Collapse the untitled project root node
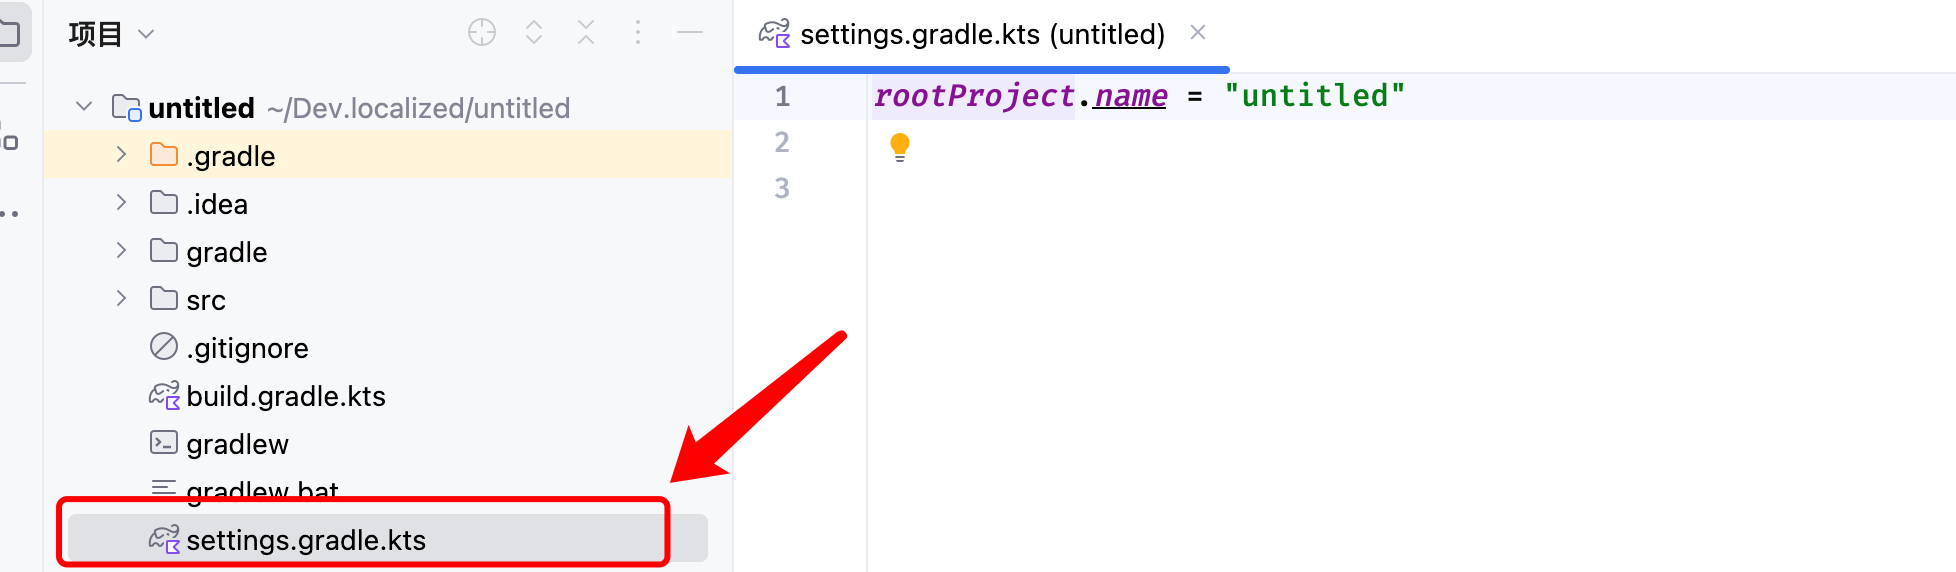This screenshot has height=572, width=1956. (x=85, y=107)
